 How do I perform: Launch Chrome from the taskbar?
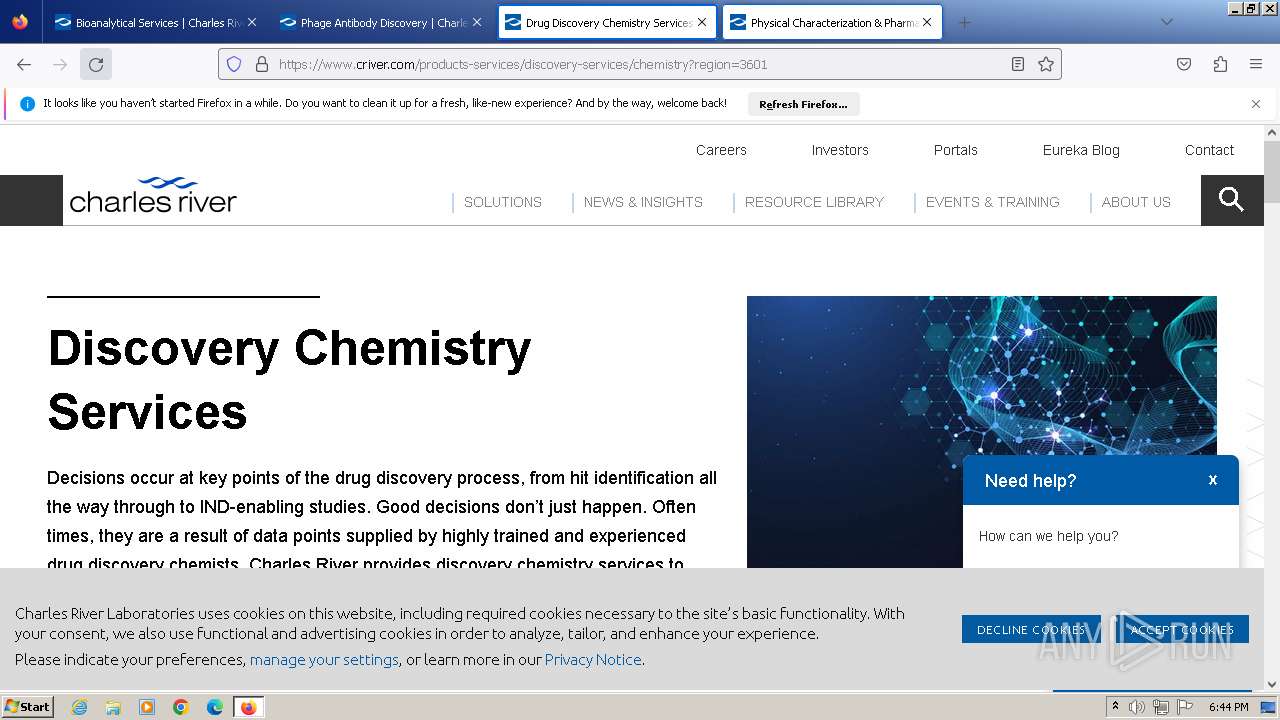click(181, 707)
